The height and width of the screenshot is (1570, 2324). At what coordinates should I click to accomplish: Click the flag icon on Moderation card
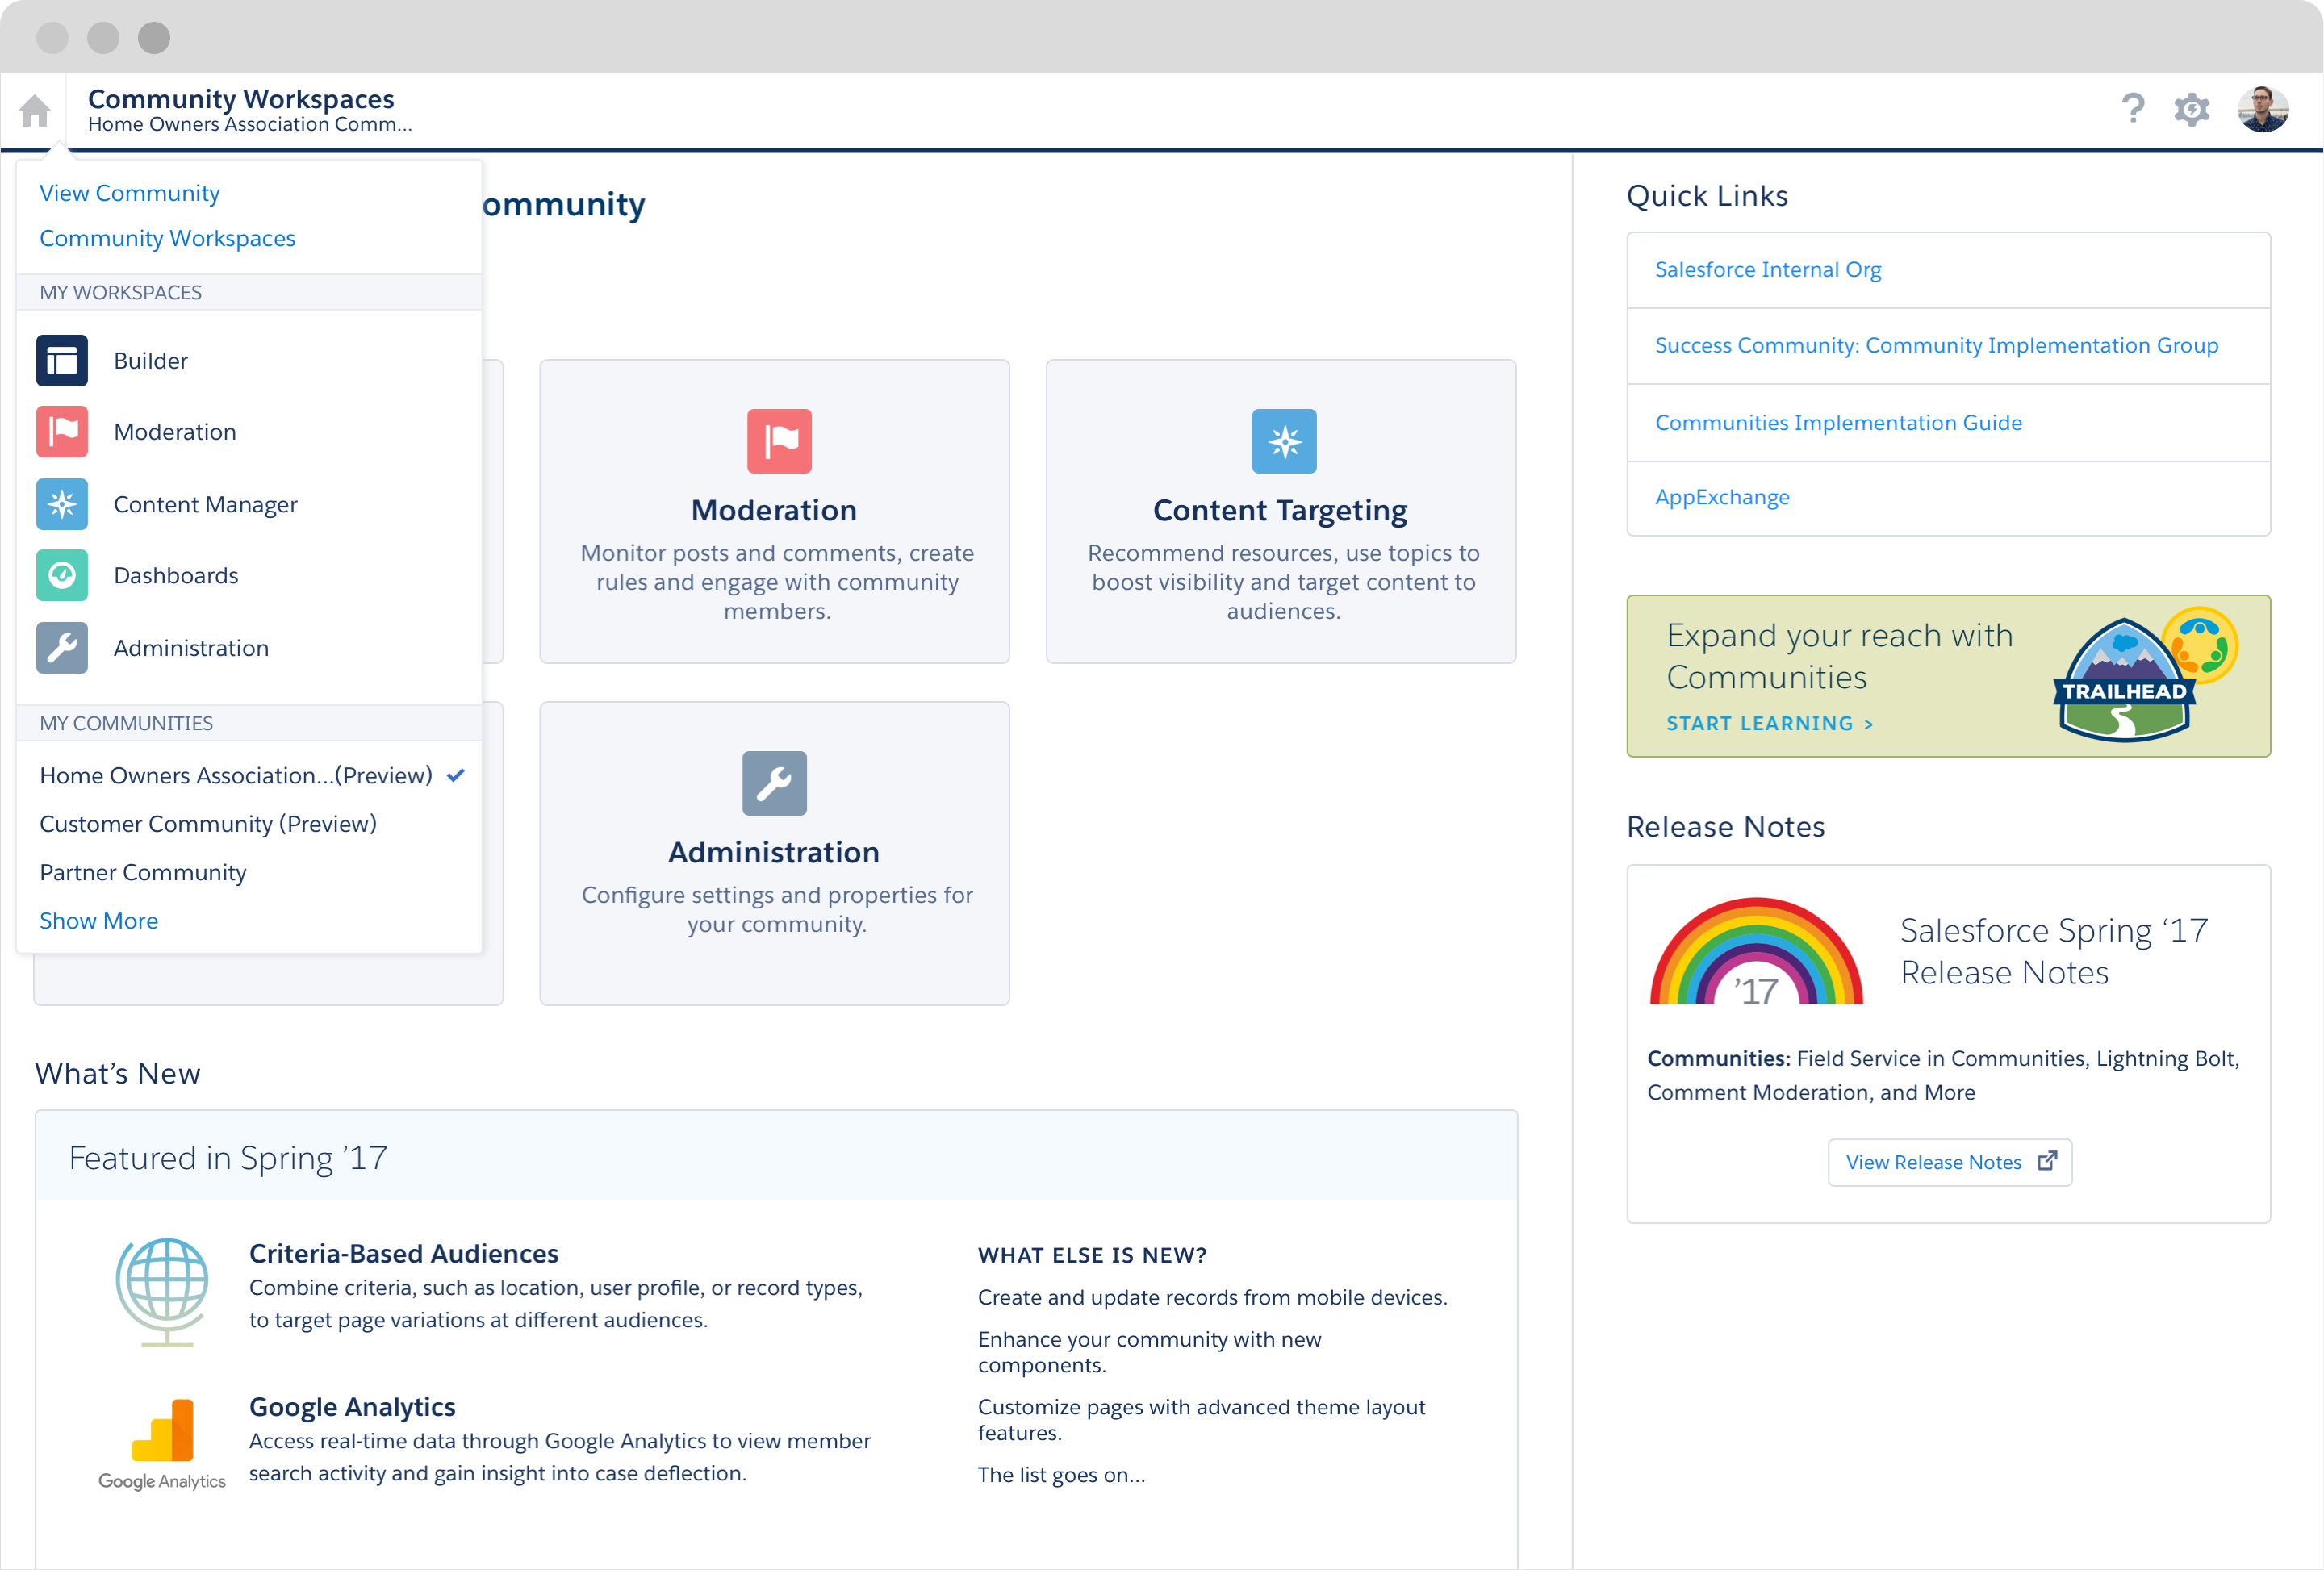point(779,441)
